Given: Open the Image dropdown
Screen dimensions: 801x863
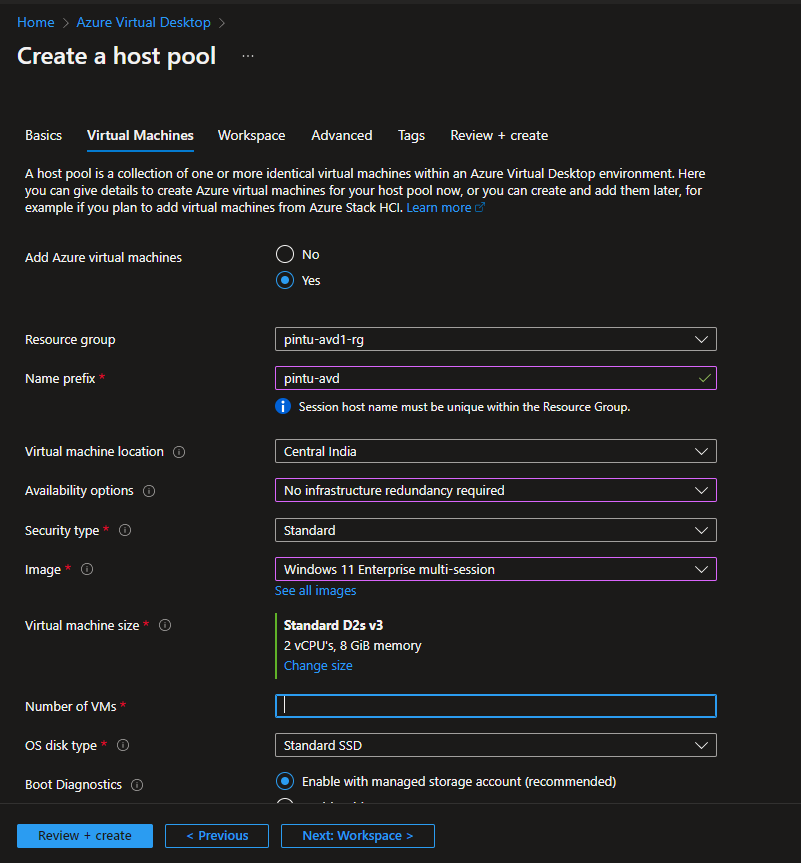Looking at the screenshot, I should point(495,569).
